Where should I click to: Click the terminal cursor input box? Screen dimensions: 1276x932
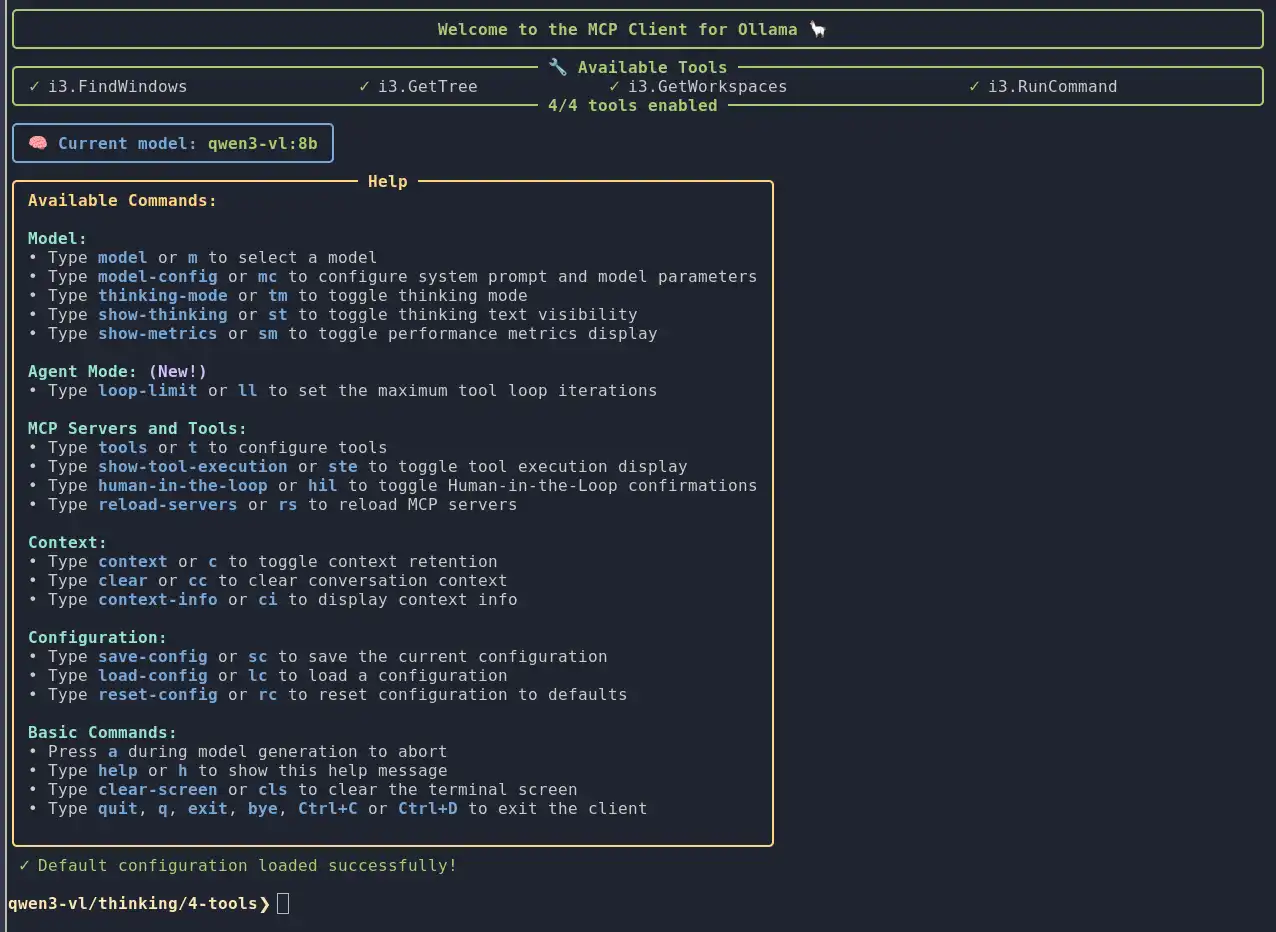[283, 903]
